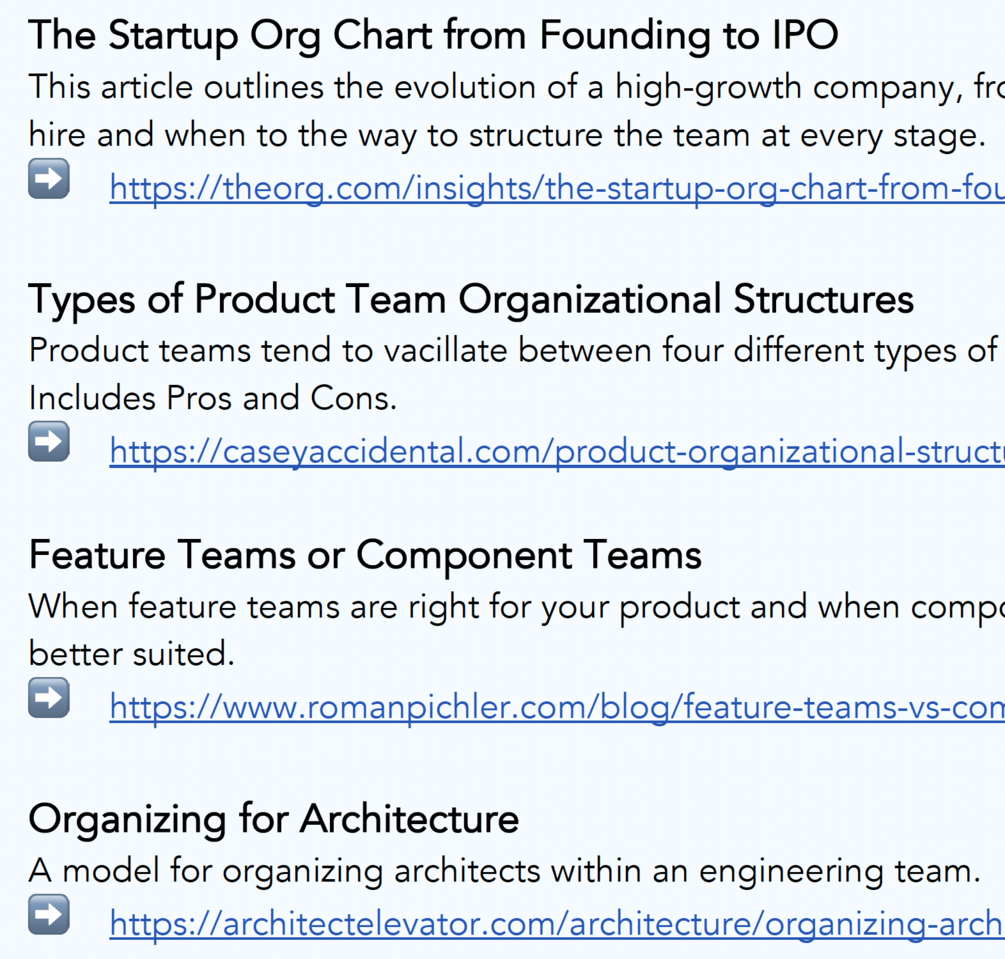Viewport: 1005px width, 959px height.
Task: Follow the romanpichler.com feature teams link
Action: click(x=556, y=707)
